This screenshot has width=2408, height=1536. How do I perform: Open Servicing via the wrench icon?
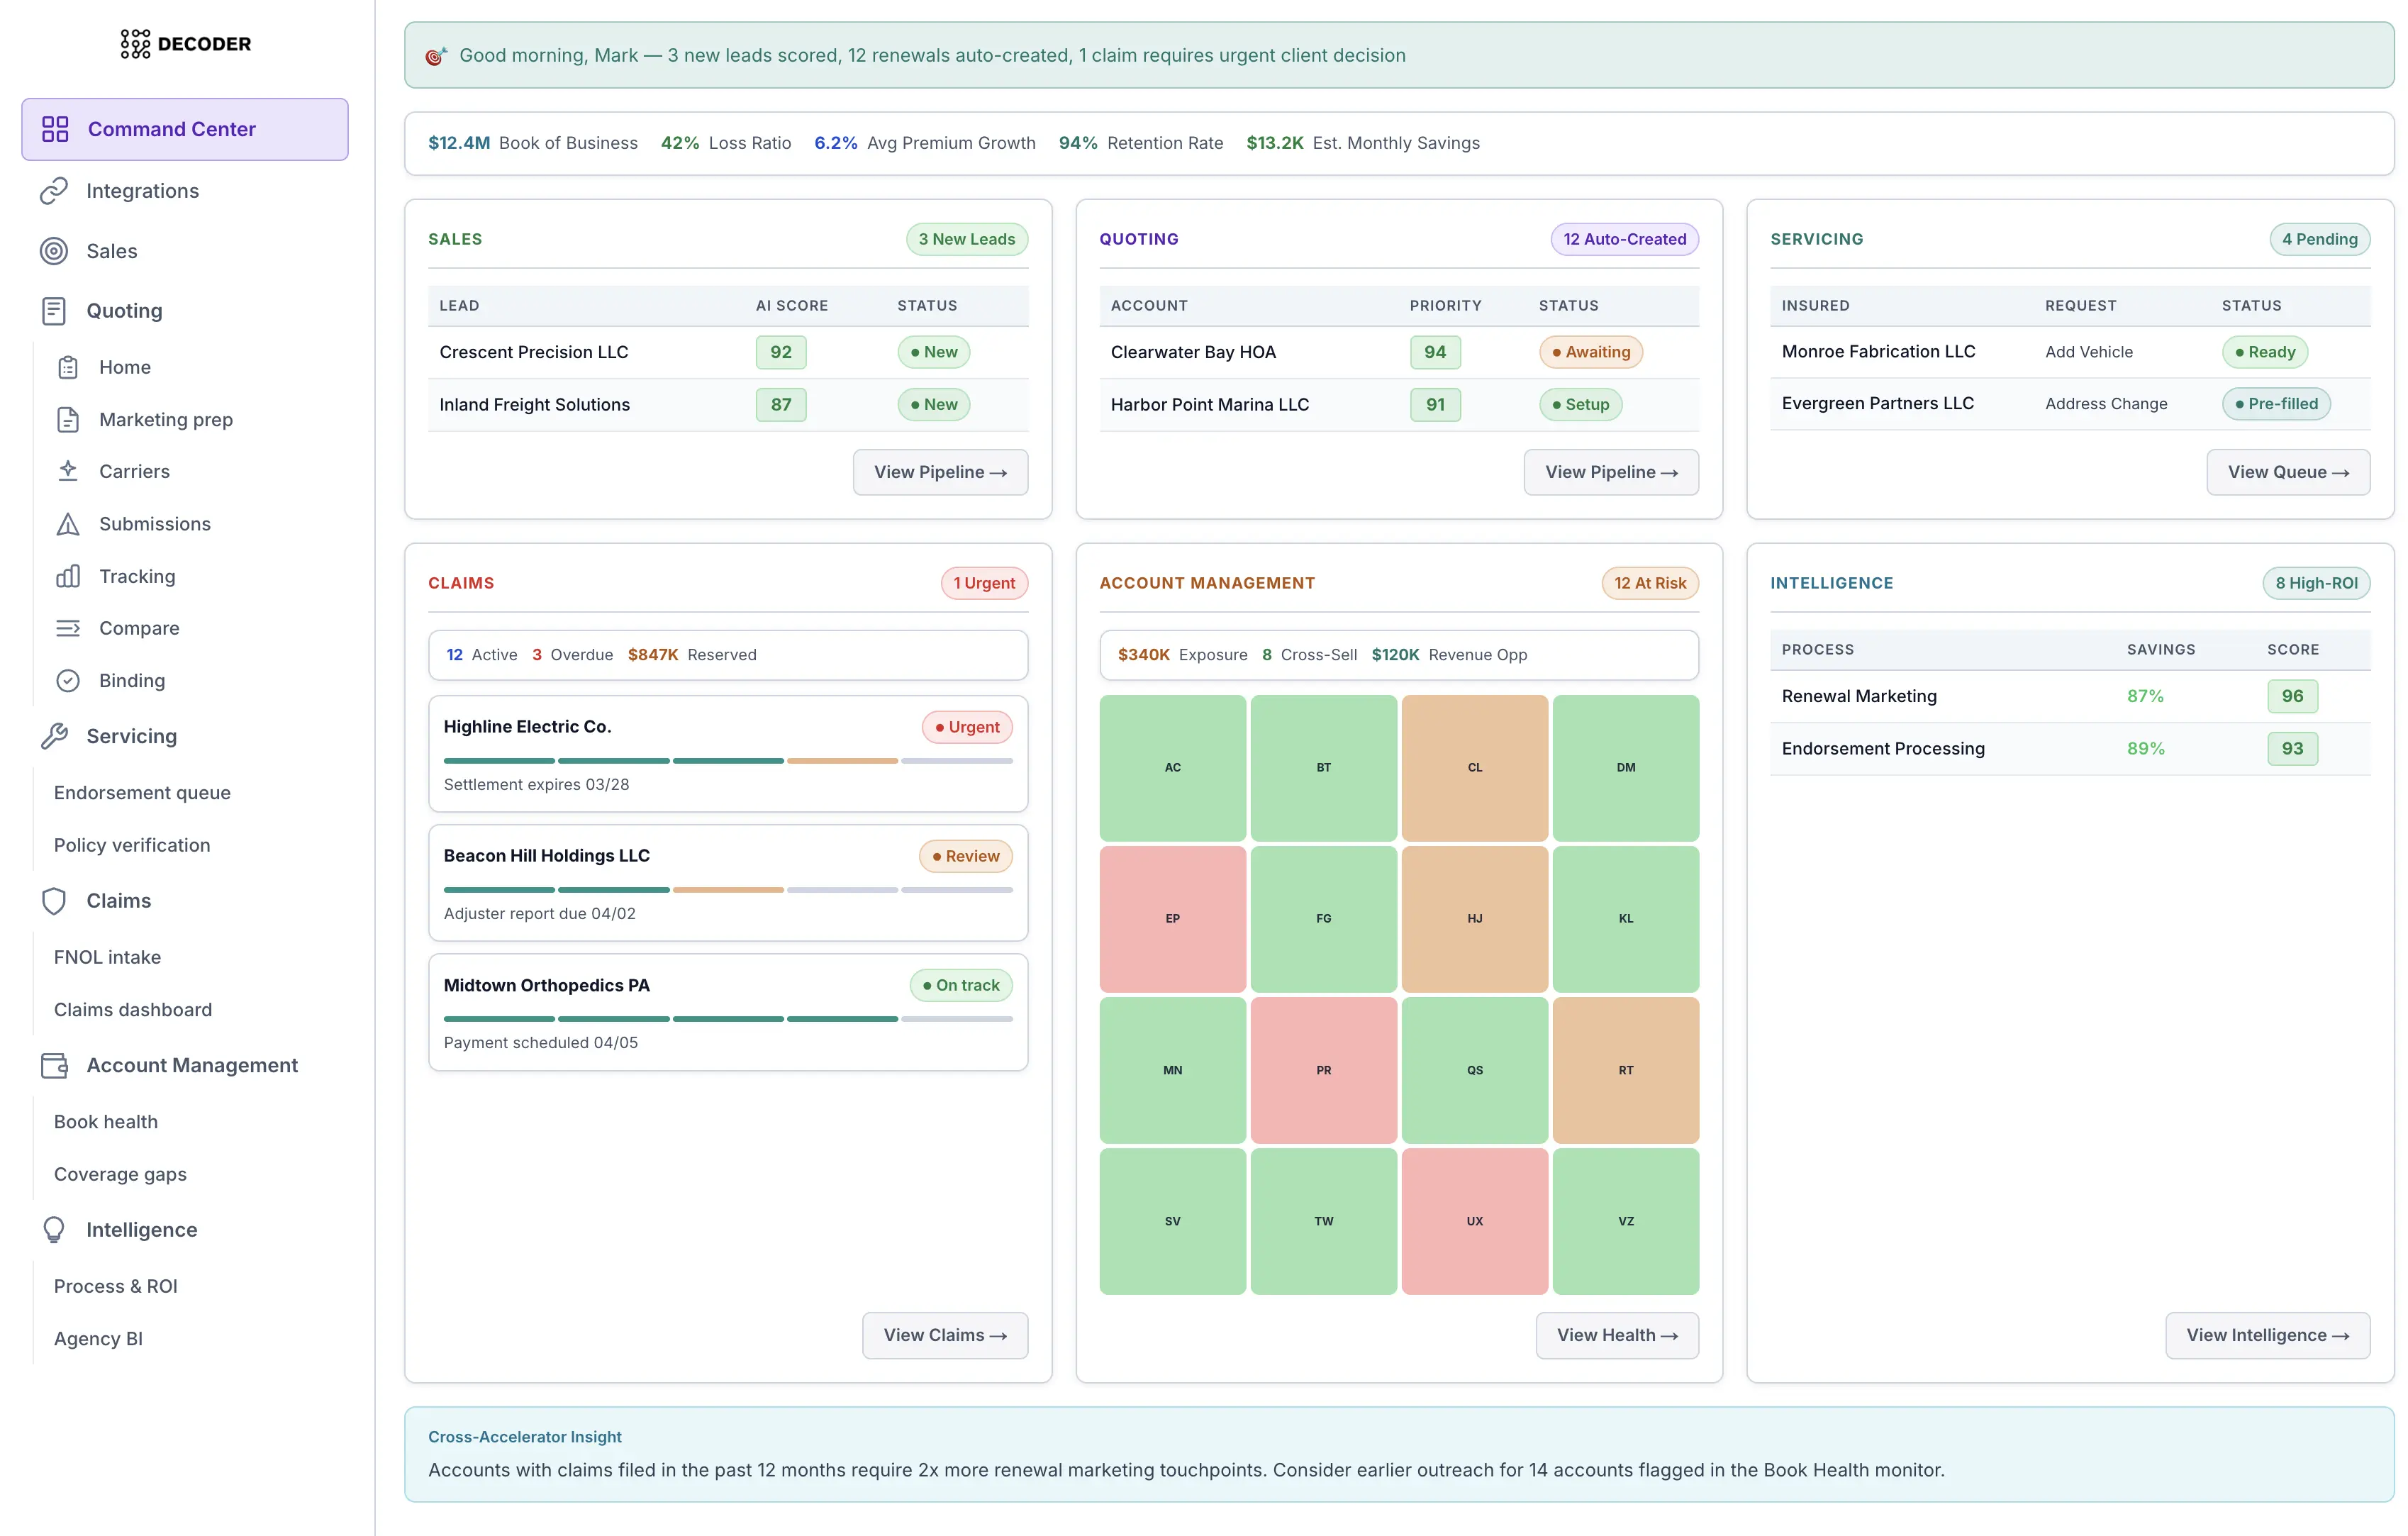point(54,736)
